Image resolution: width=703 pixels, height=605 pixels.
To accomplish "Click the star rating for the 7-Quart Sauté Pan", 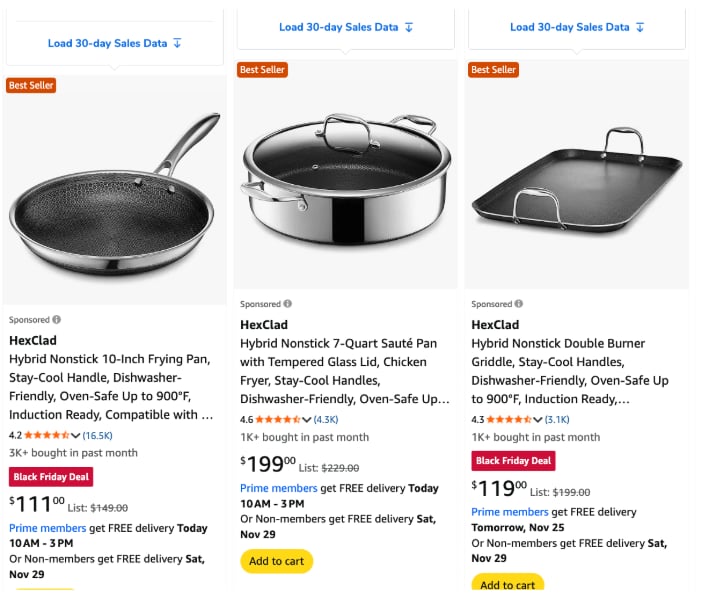I will point(279,419).
